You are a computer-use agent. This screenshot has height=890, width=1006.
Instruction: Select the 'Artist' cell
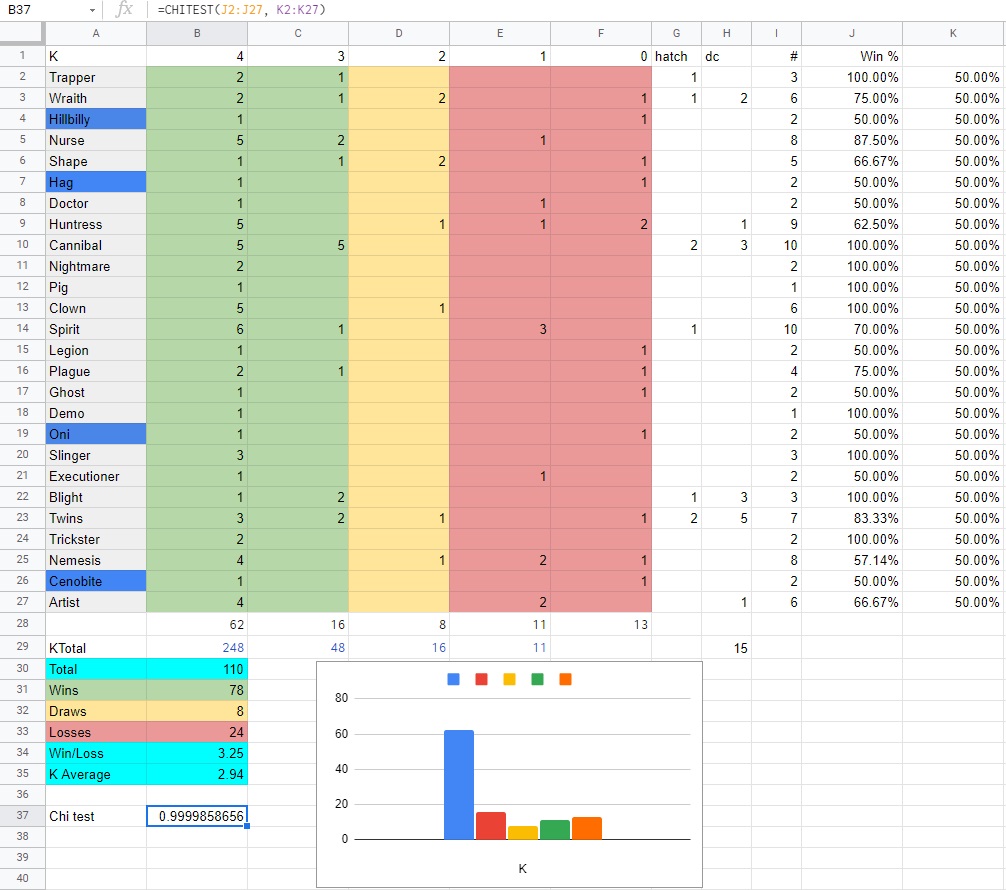(96, 602)
